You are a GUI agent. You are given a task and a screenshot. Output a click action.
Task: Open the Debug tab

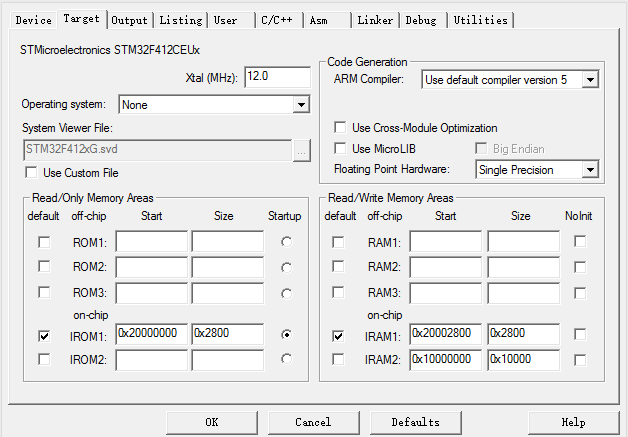[x=423, y=20]
